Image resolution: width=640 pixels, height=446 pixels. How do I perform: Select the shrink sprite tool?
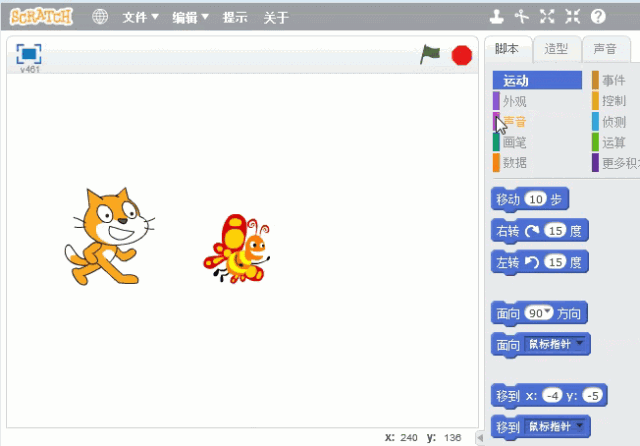572,17
